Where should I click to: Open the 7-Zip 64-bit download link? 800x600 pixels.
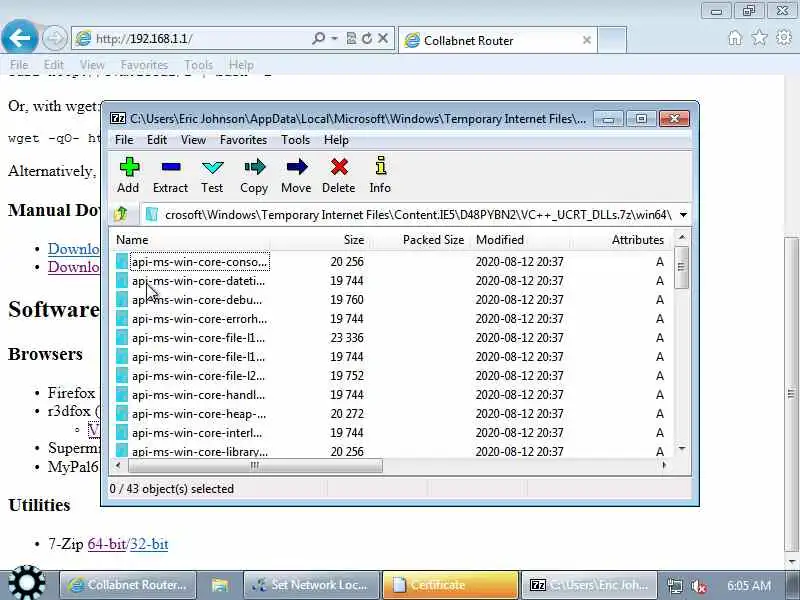pyautogui.click(x=106, y=544)
